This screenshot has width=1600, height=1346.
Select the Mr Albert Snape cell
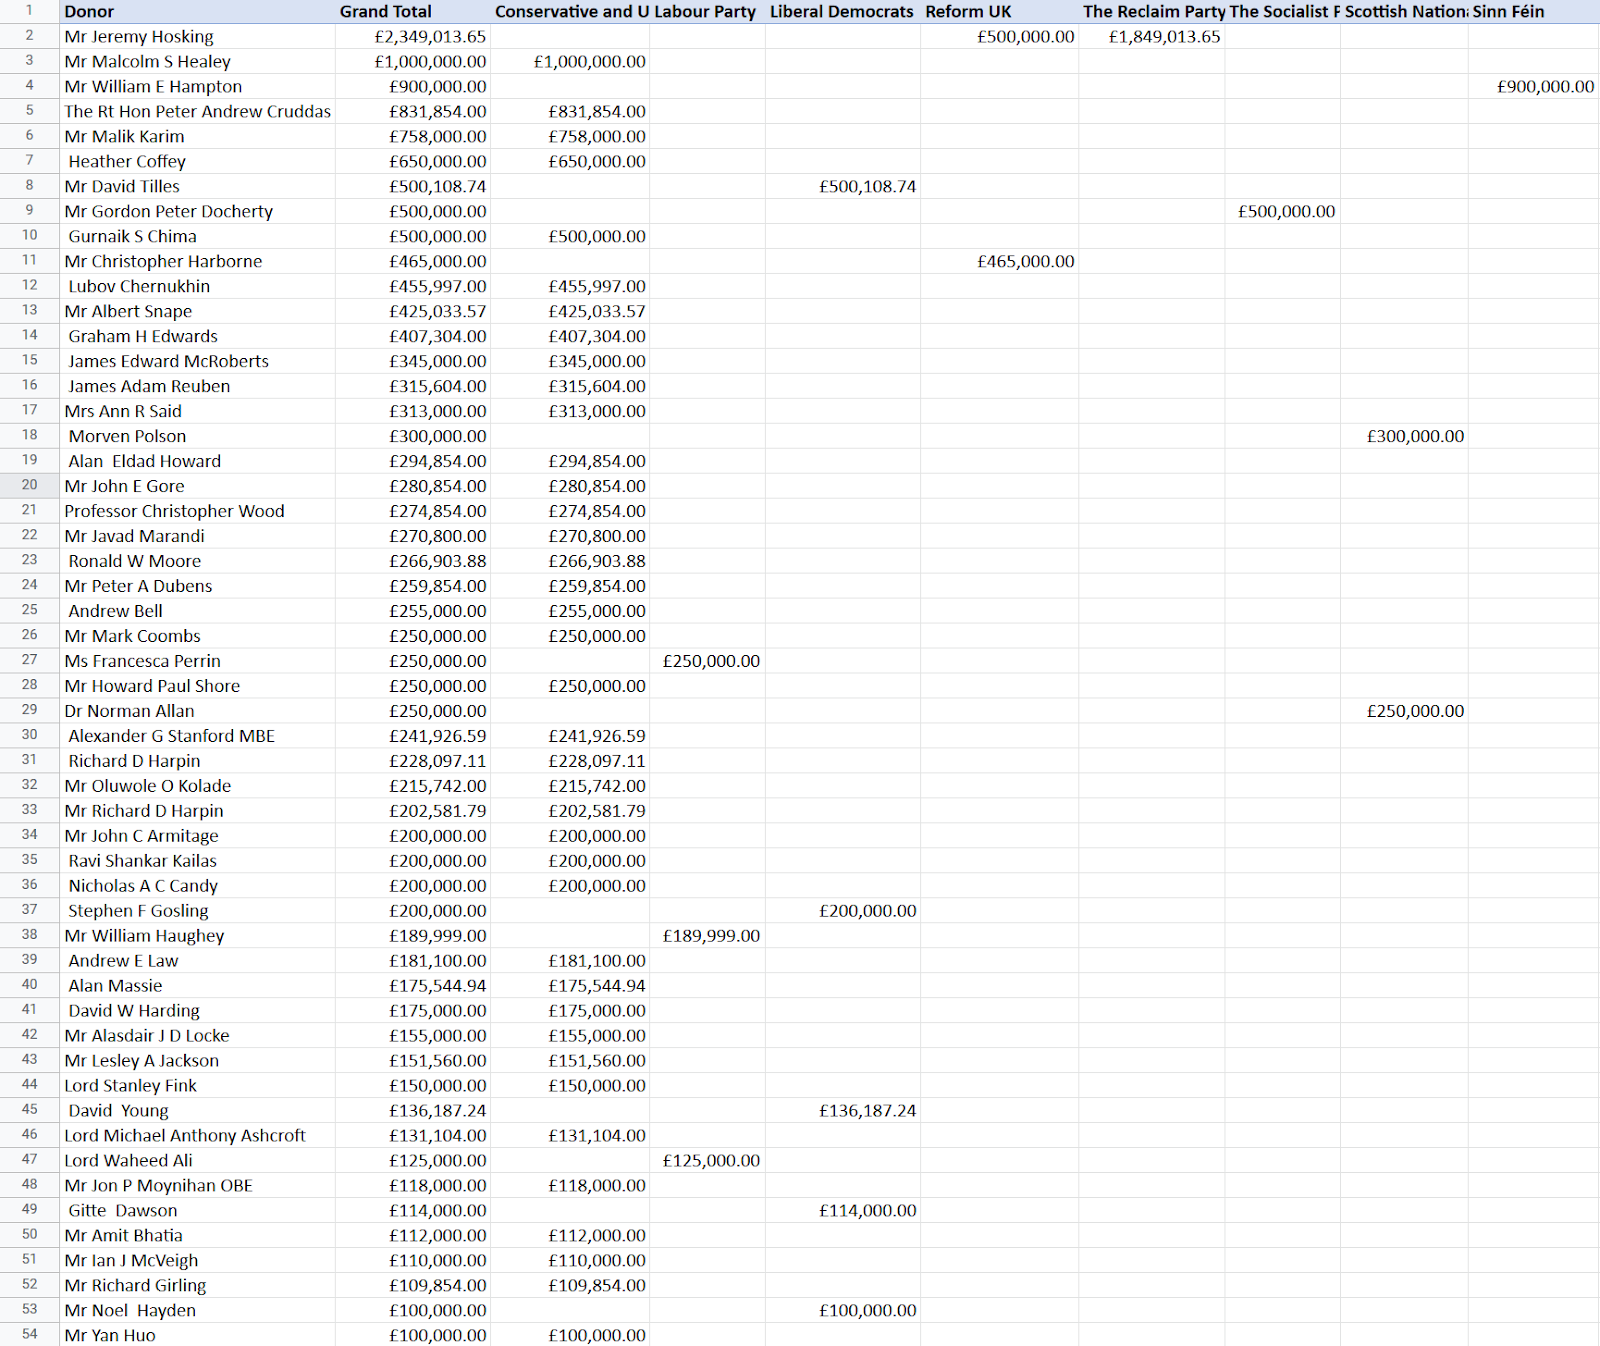click(x=197, y=312)
